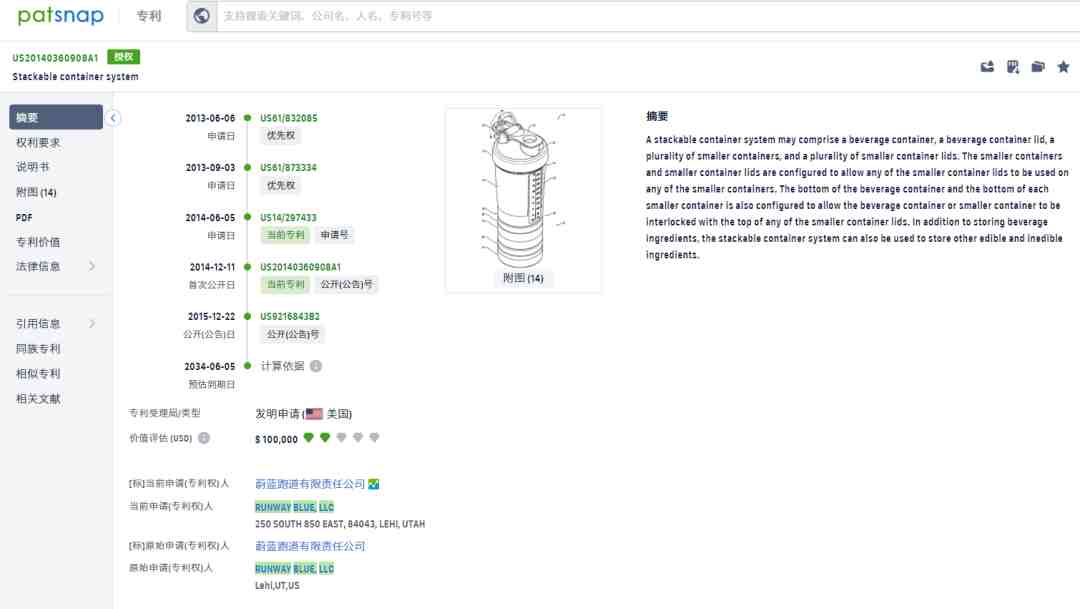Click the share icon in the top-right toolbar

[x=987, y=67]
